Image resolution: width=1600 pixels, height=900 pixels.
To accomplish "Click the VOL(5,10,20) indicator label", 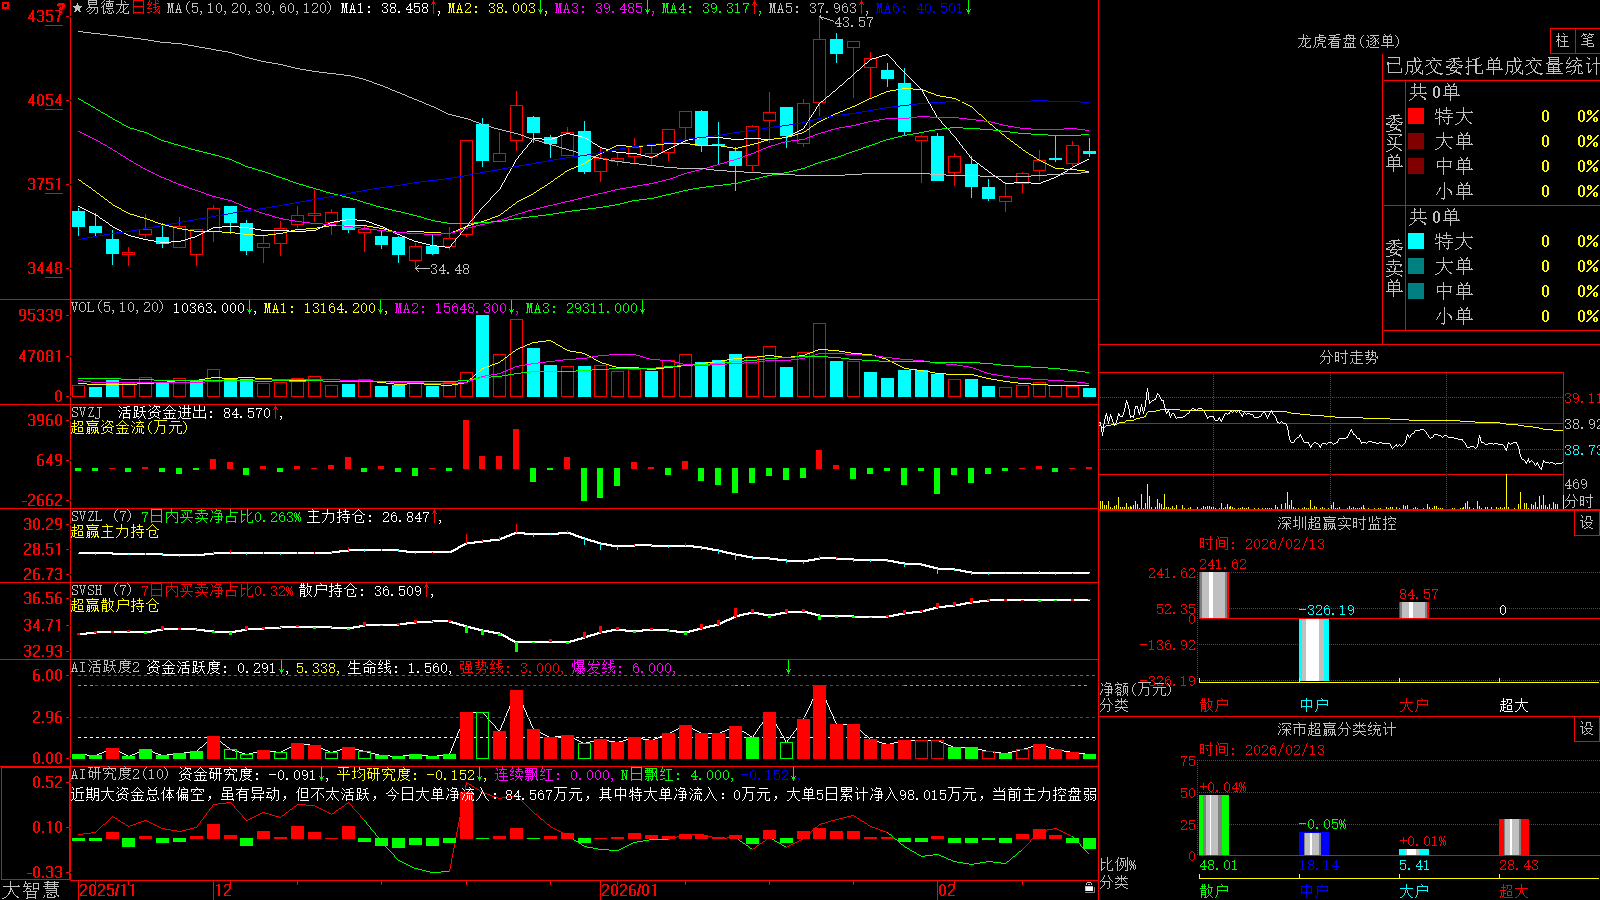I will coord(117,308).
